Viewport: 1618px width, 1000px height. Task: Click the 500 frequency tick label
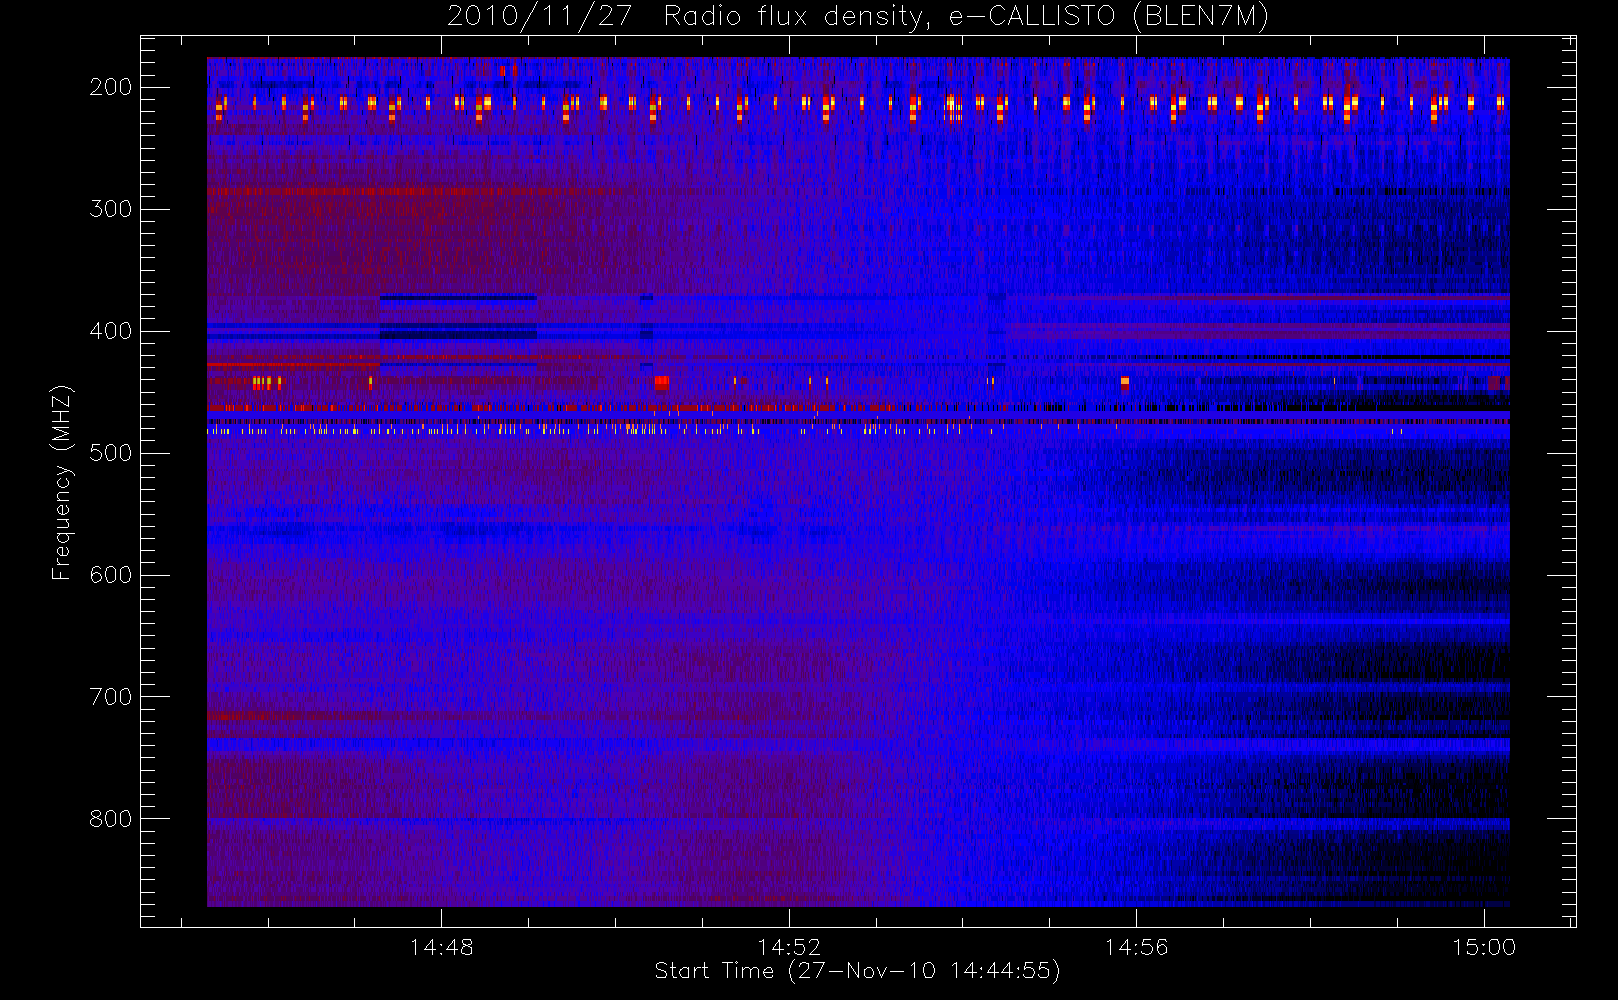coord(110,453)
